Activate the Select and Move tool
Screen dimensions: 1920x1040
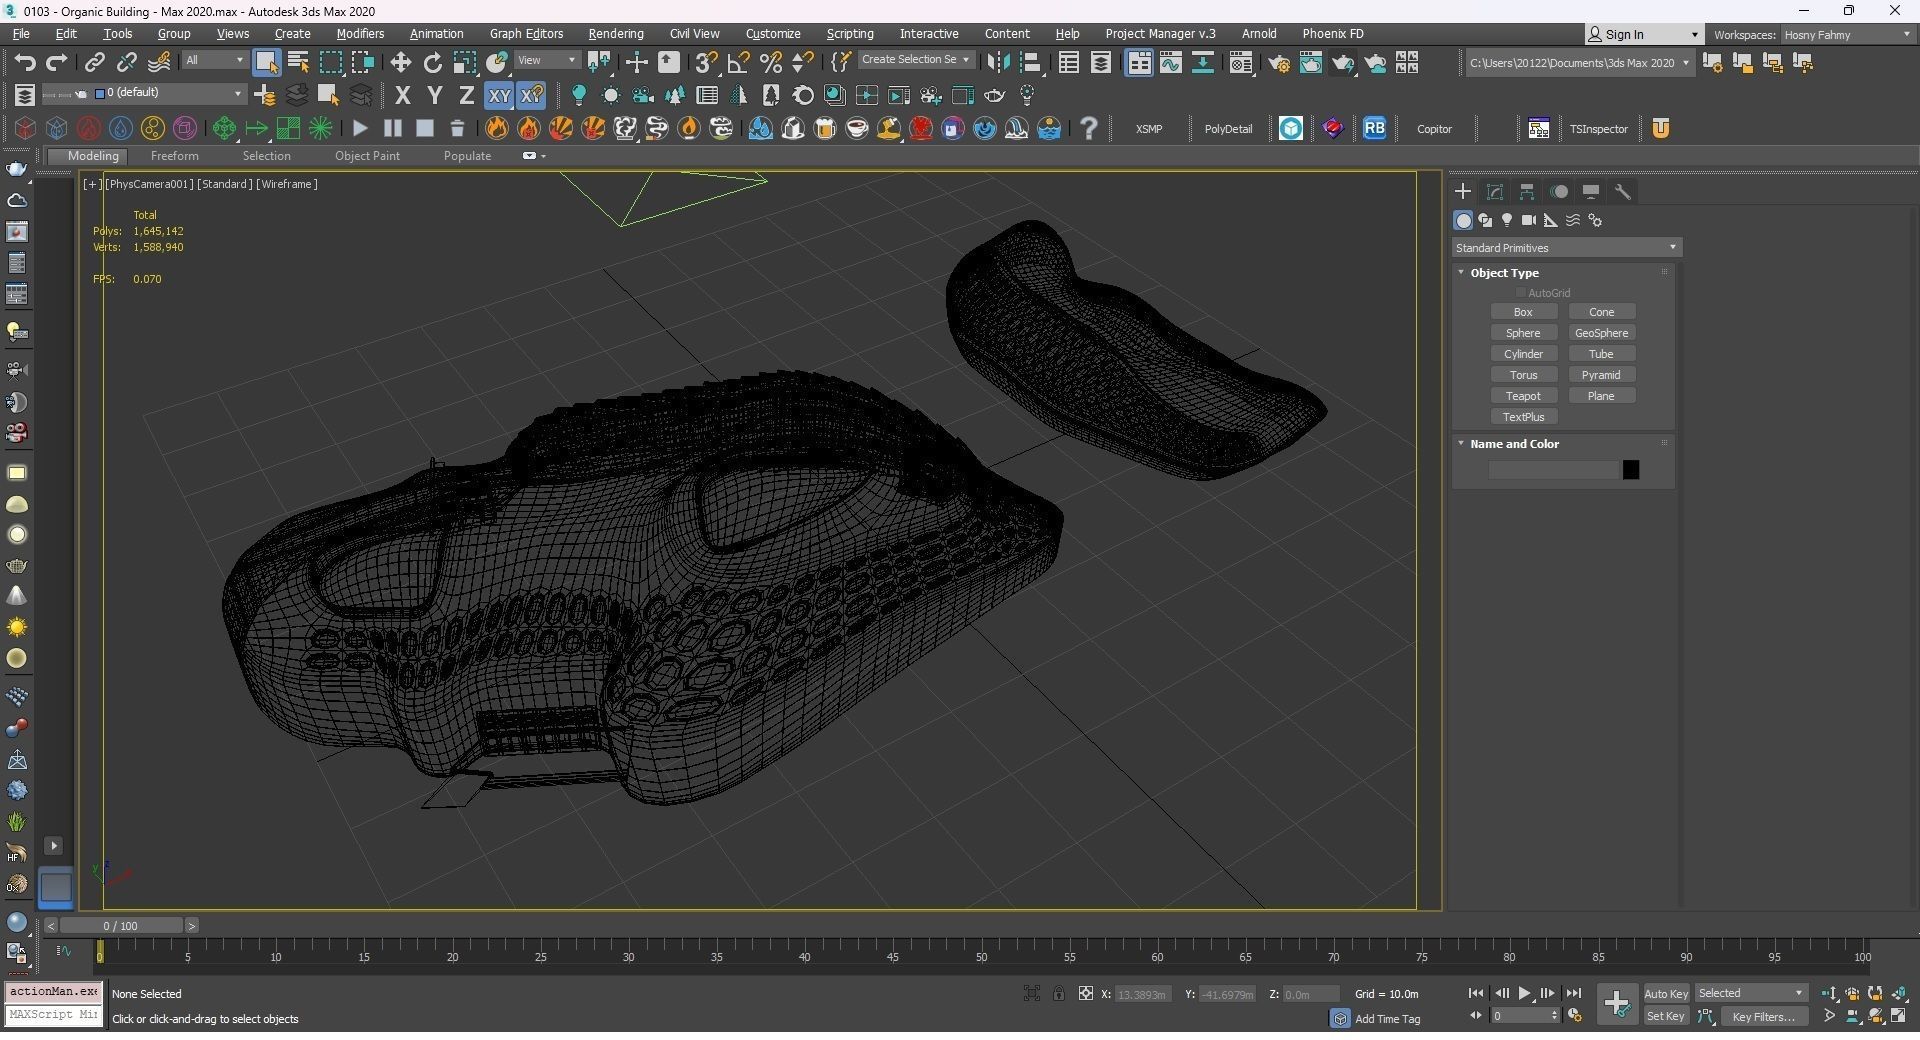pos(400,63)
